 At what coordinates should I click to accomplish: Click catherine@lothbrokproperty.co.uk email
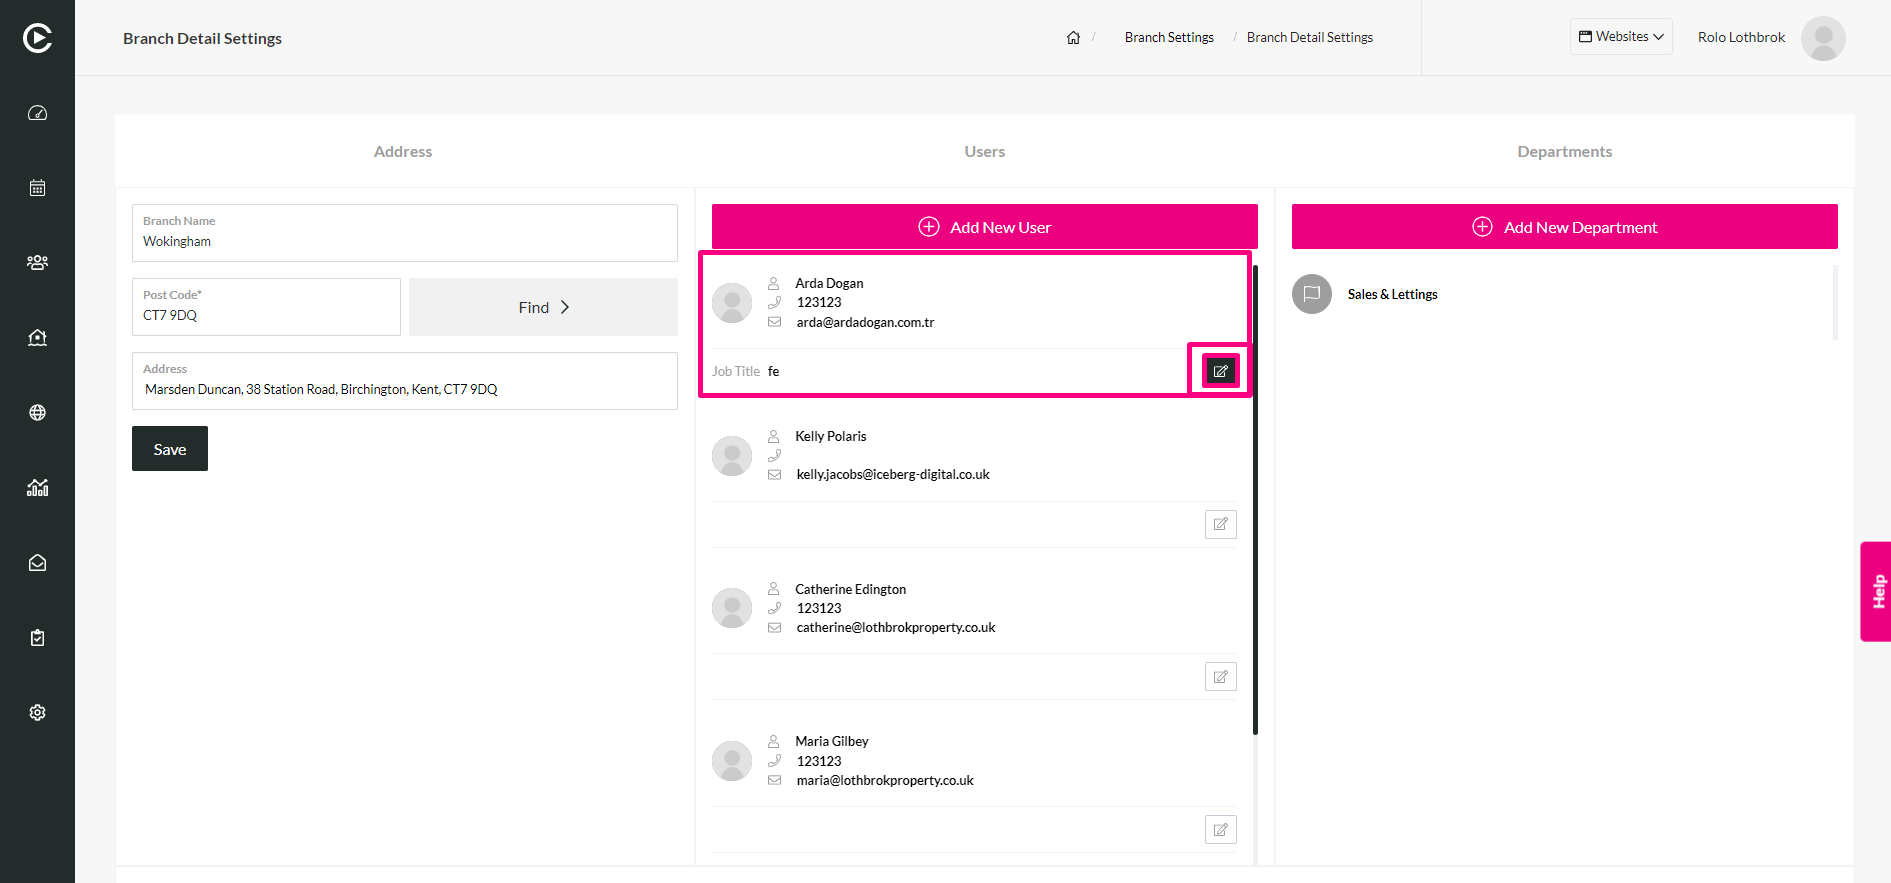click(896, 628)
